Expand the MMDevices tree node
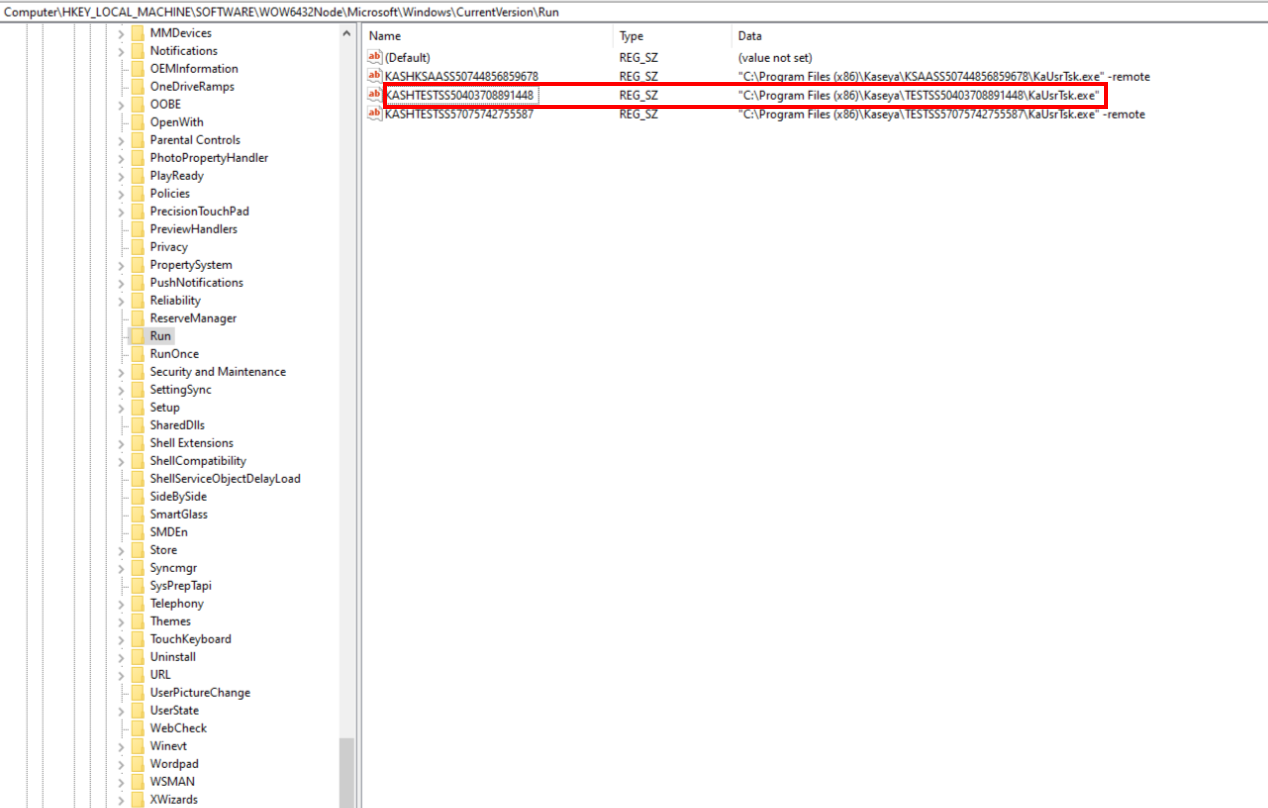1268x808 pixels. (121, 33)
